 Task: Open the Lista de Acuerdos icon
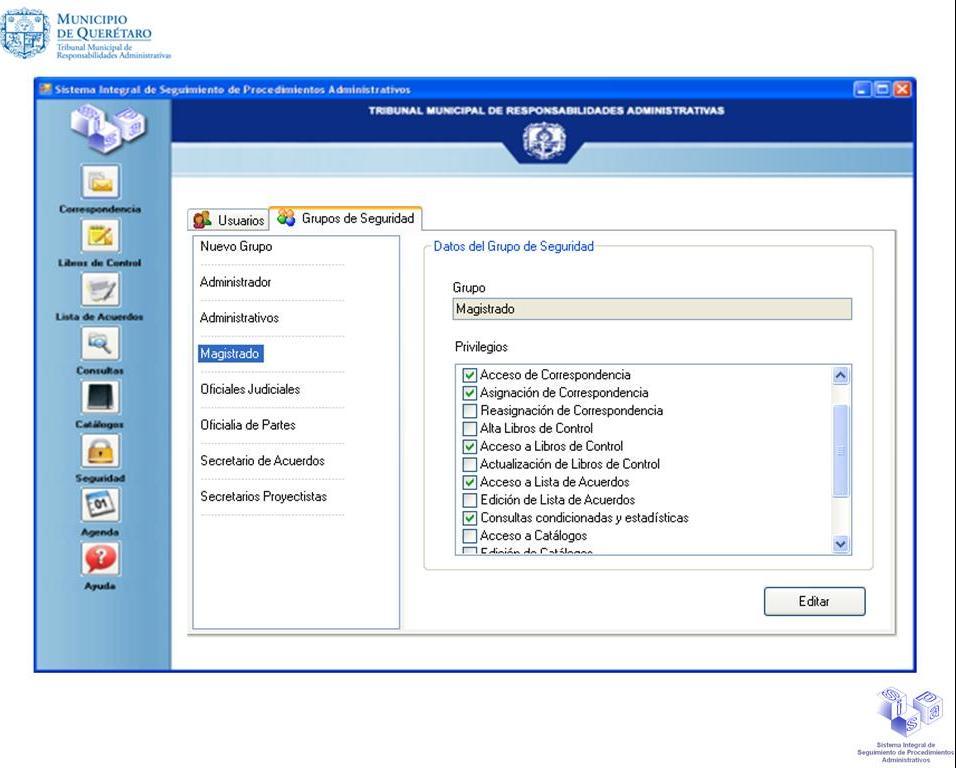coord(101,289)
